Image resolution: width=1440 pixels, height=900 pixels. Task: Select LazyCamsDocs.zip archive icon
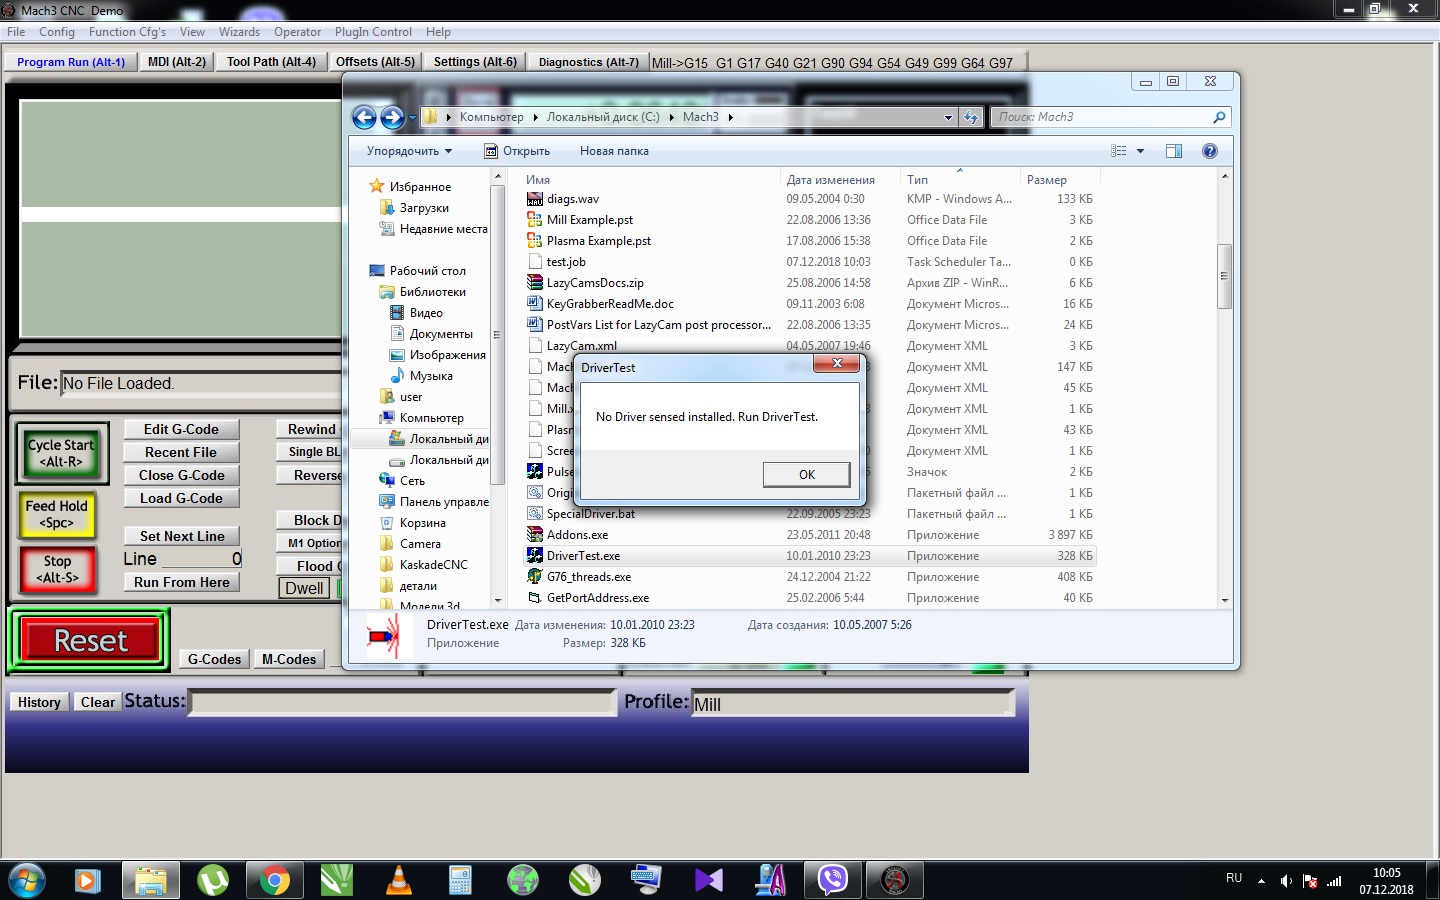[535, 283]
